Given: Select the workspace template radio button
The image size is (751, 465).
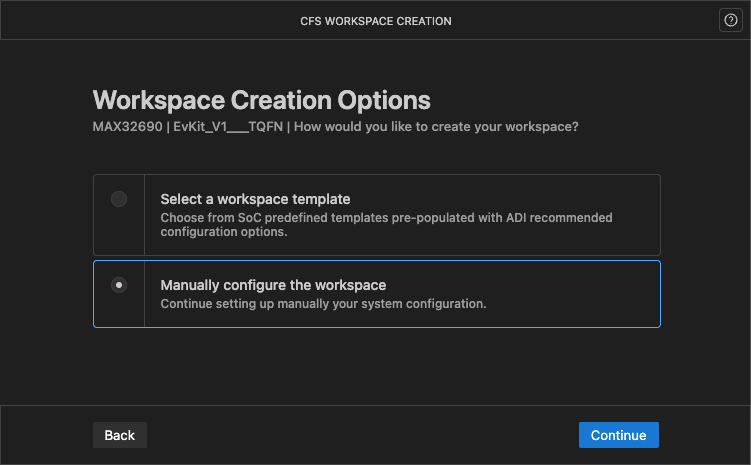Looking at the screenshot, I should tap(119, 199).
